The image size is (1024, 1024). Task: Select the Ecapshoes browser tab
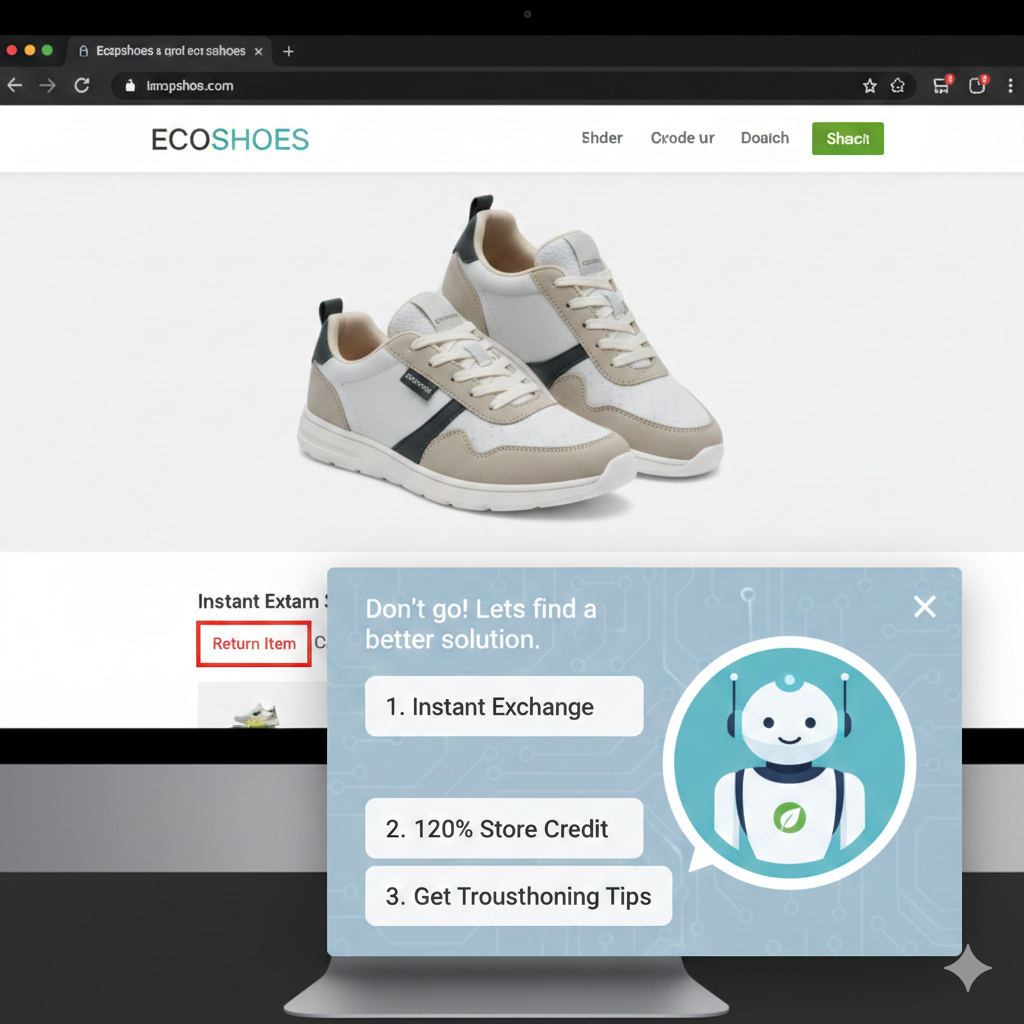(x=170, y=51)
